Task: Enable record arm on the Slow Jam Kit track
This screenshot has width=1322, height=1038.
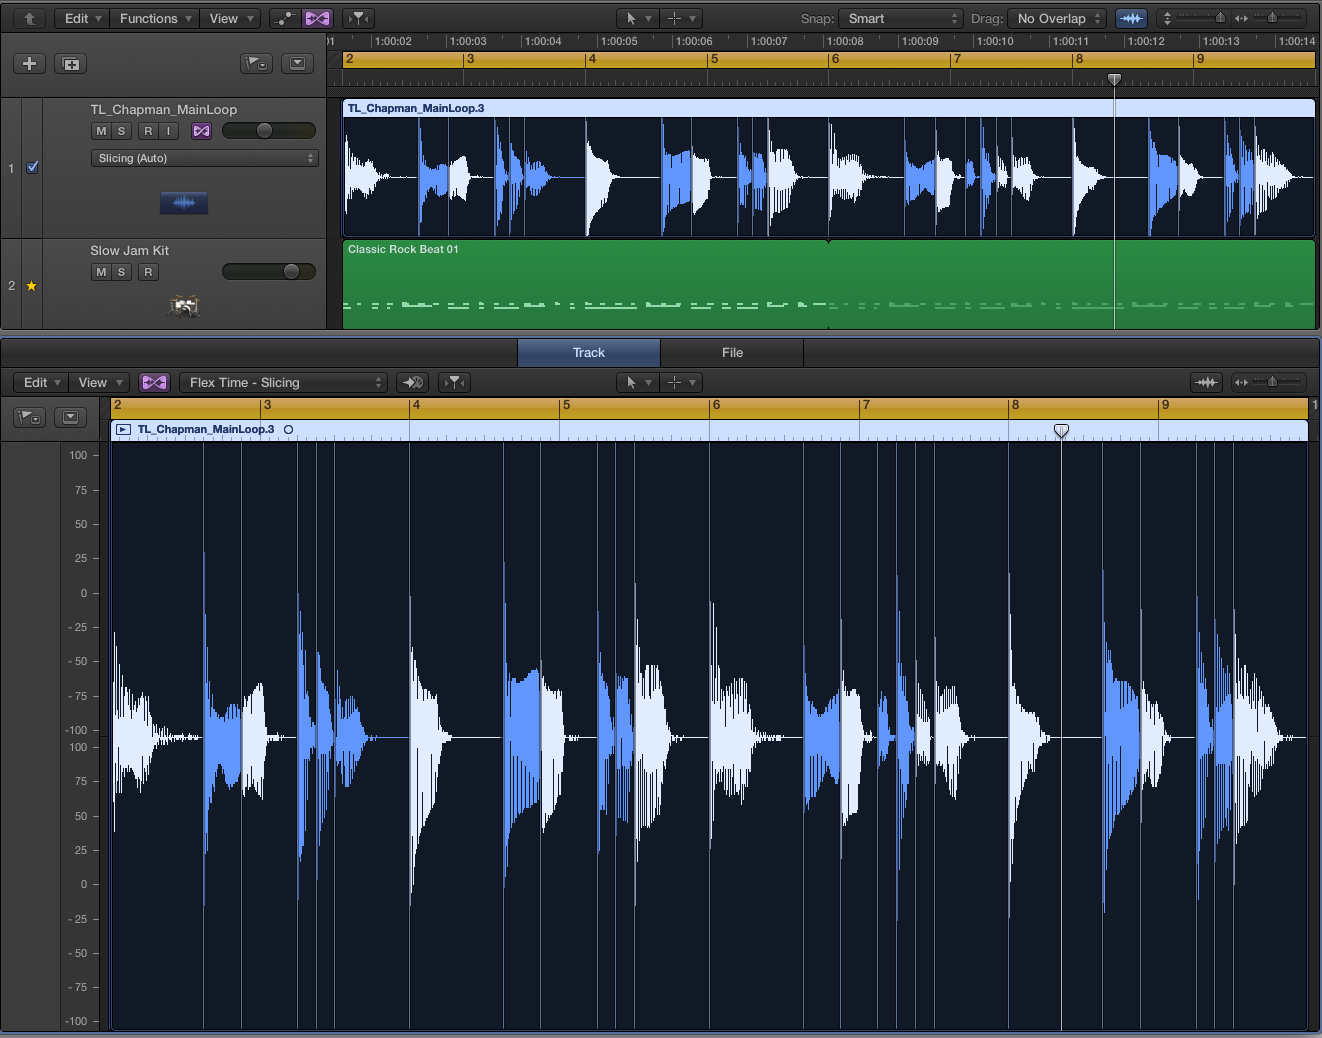Action: (x=147, y=271)
